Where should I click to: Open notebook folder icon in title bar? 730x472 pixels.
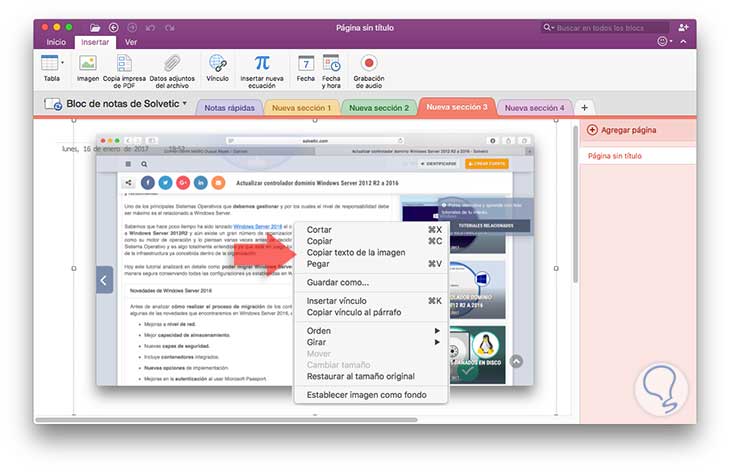[x=95, y=28]
